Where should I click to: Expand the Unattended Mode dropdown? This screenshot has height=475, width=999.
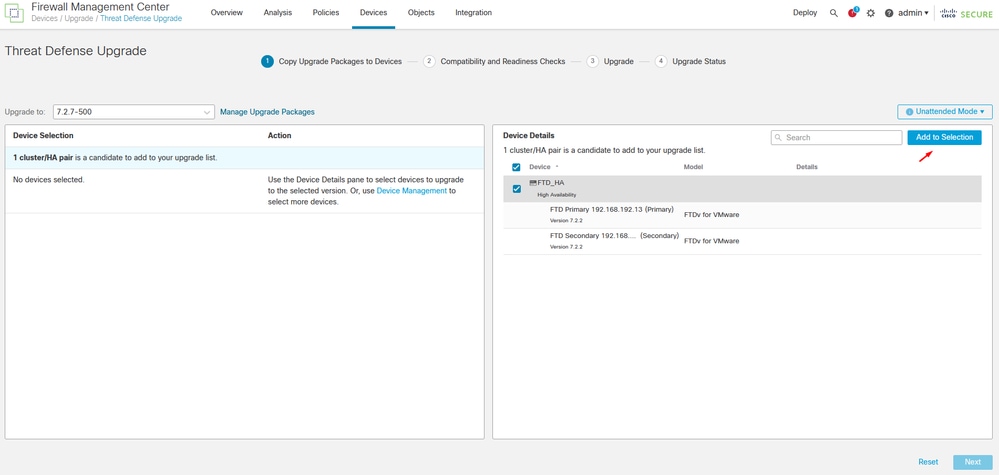(945, 111)
